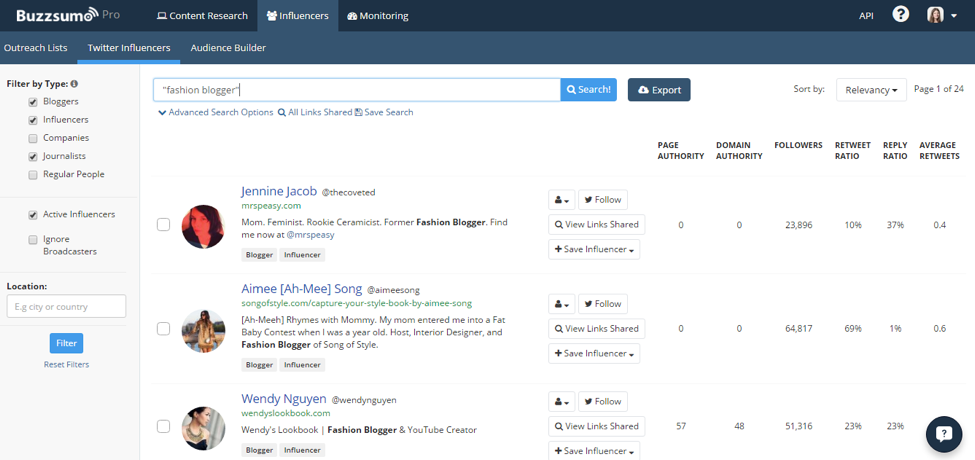Viewport: 975px width, 460px height.
Task: View Links Shared for Jennine Jacob
Action: [597, 224]
